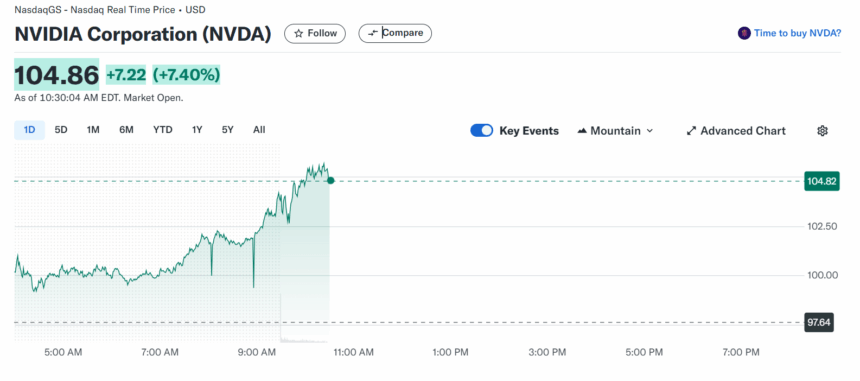Click the As of 10:30:04 AM EDT timestamp
Image resolution: width=860 pixels, height=381 pixels.
click(x=99, y=98)
